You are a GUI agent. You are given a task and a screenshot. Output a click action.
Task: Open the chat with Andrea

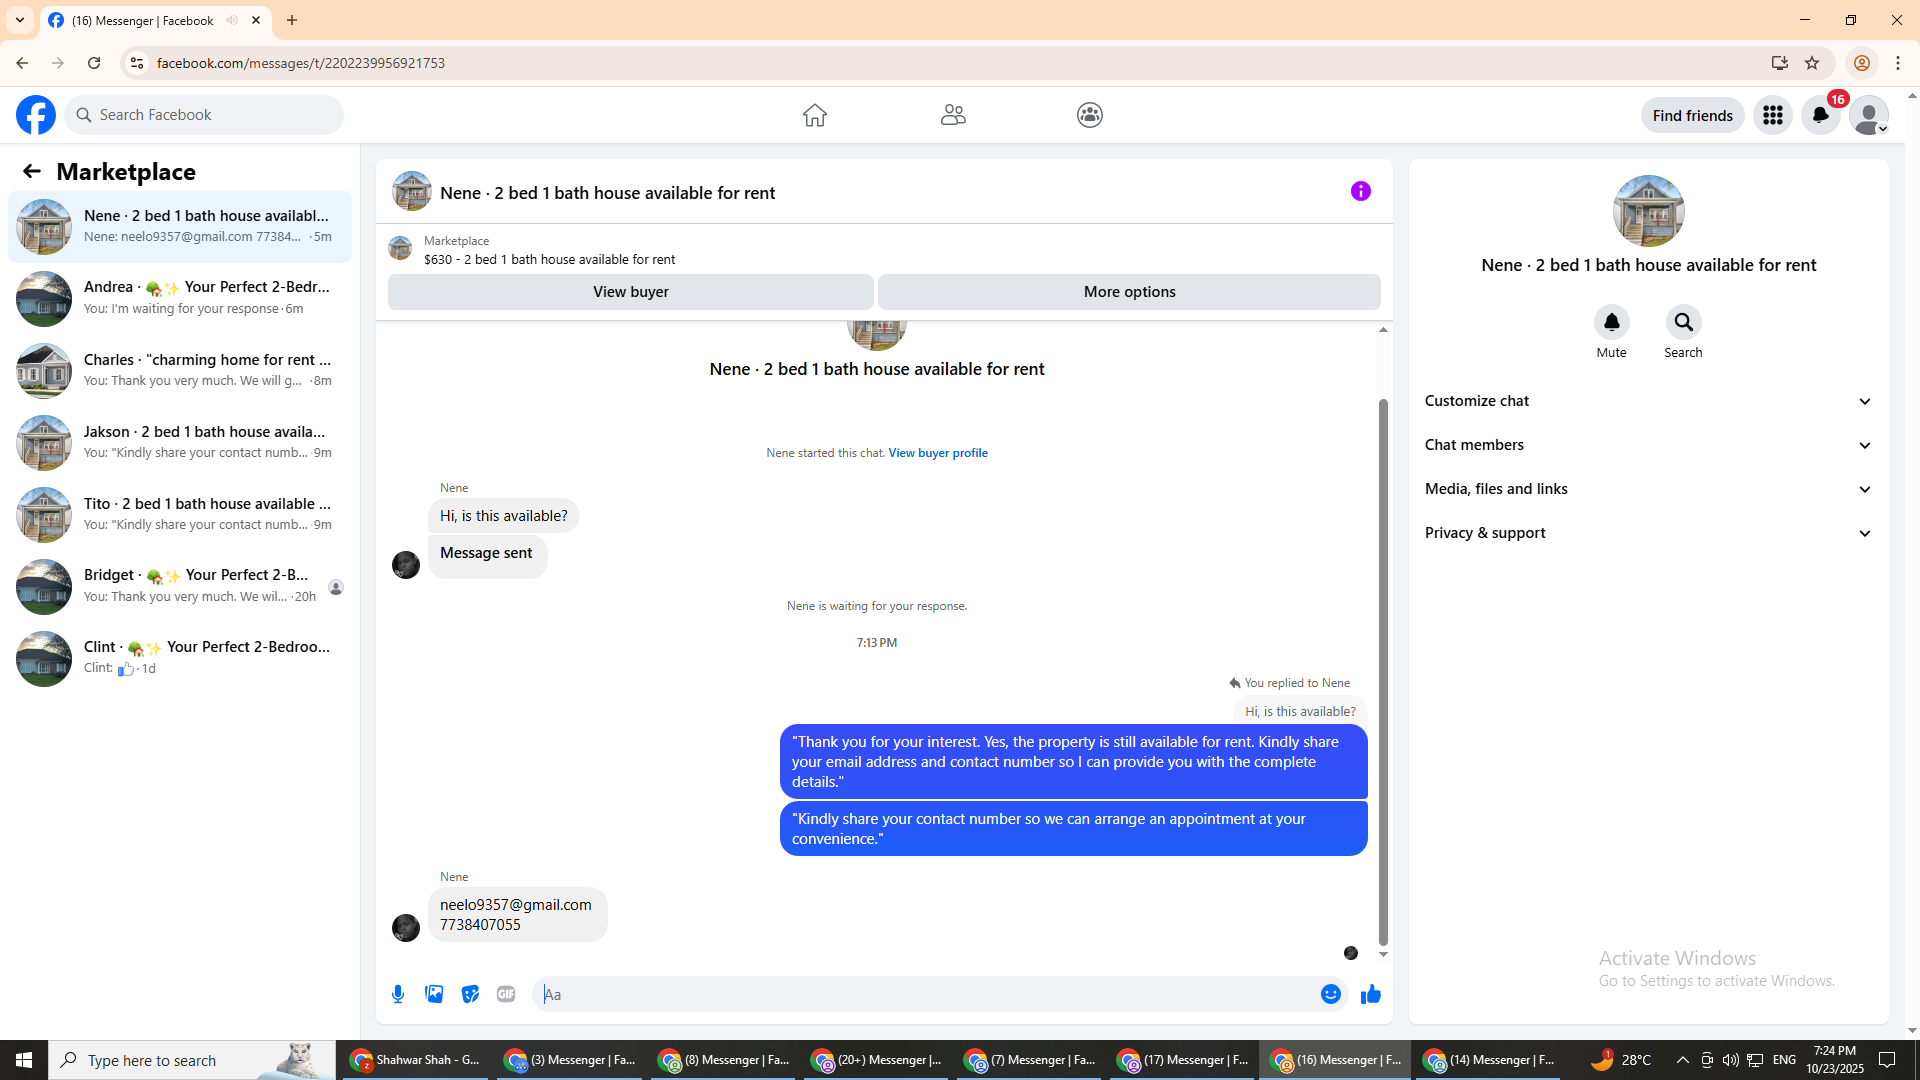point(180,298)
